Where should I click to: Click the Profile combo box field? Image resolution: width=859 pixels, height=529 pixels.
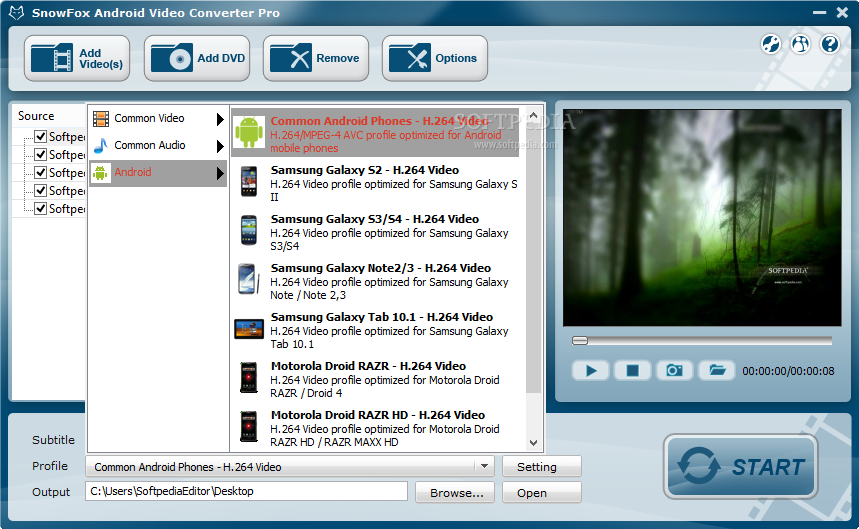coord(290,467)
